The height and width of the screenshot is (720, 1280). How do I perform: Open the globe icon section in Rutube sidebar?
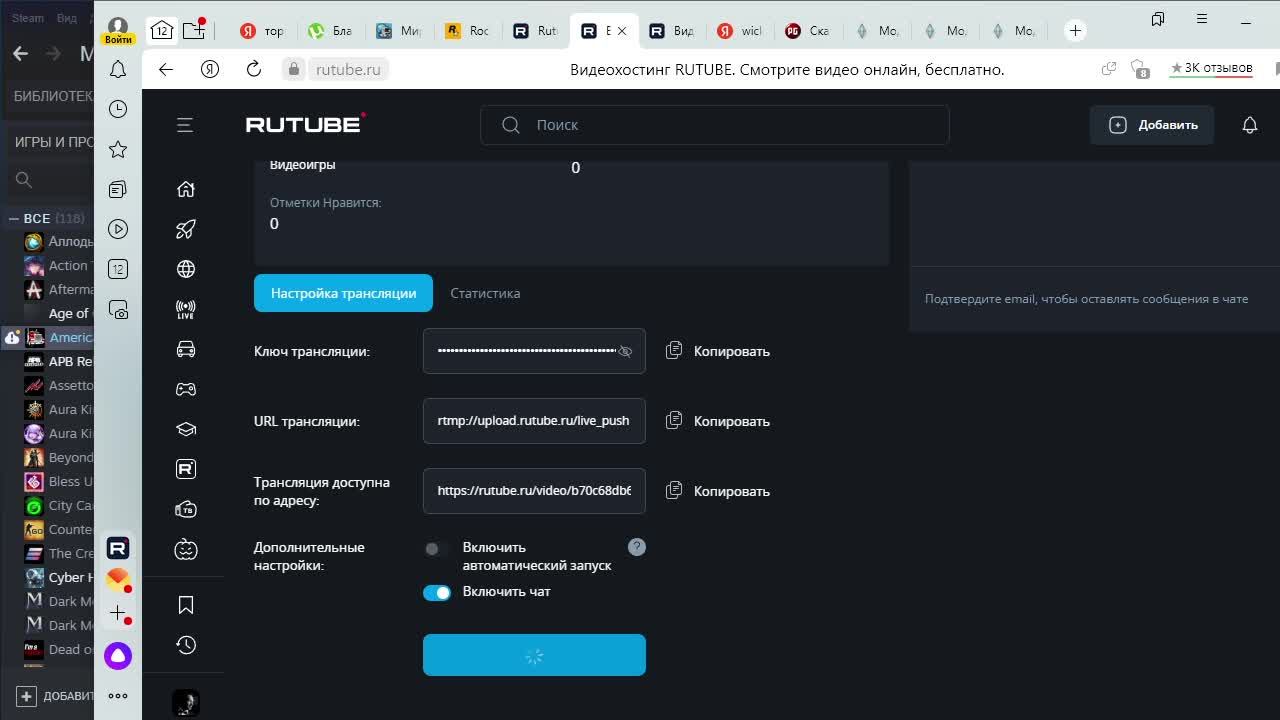tap(185, 269)
